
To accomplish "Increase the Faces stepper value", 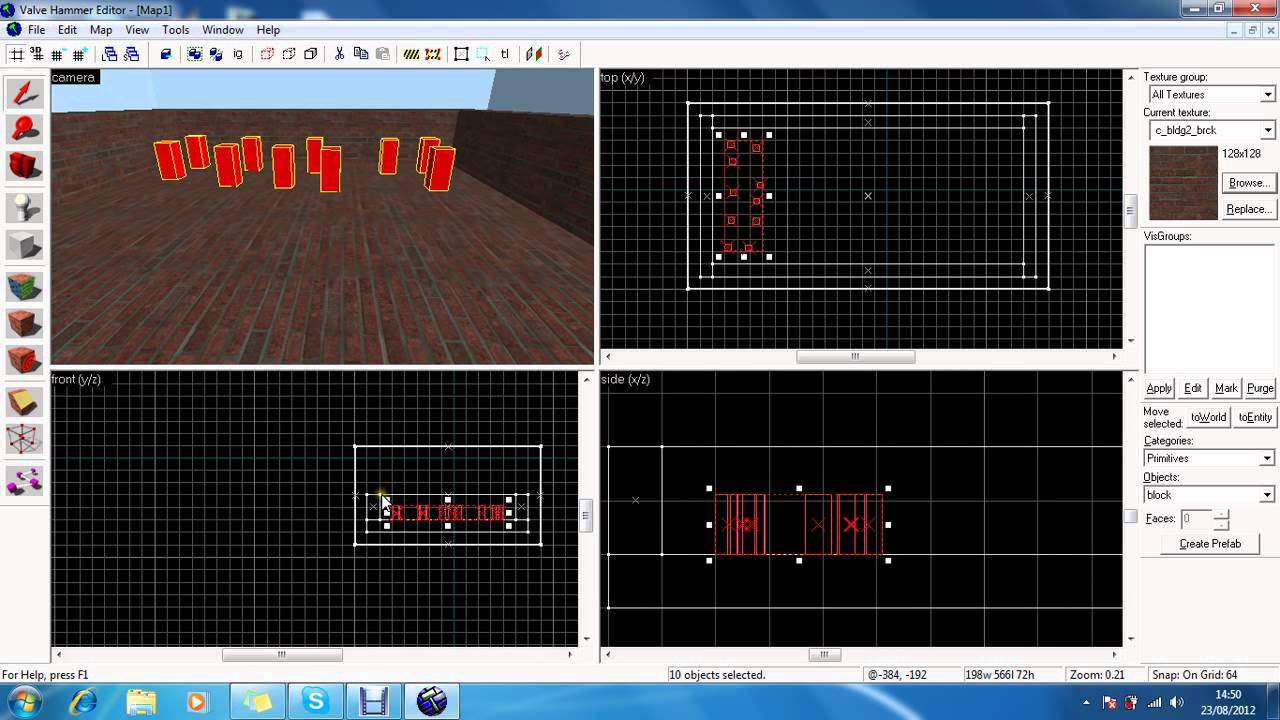I will 1221,514.
